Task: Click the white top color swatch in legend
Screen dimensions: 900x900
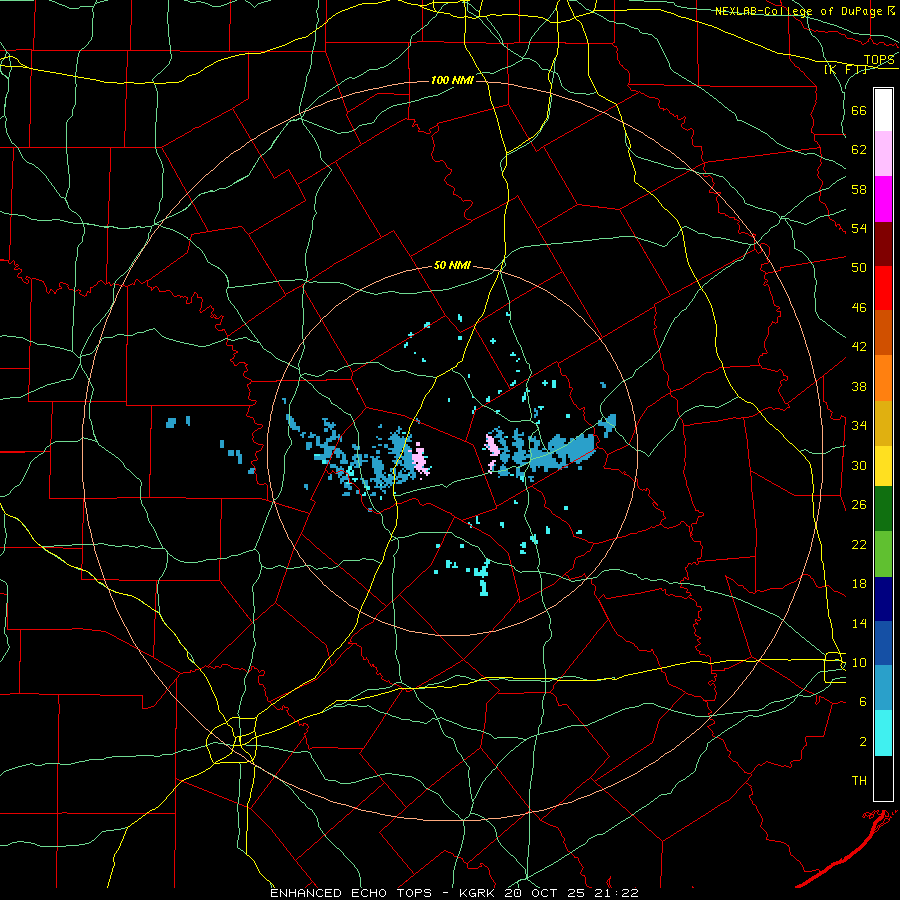Action: [883, 110]
